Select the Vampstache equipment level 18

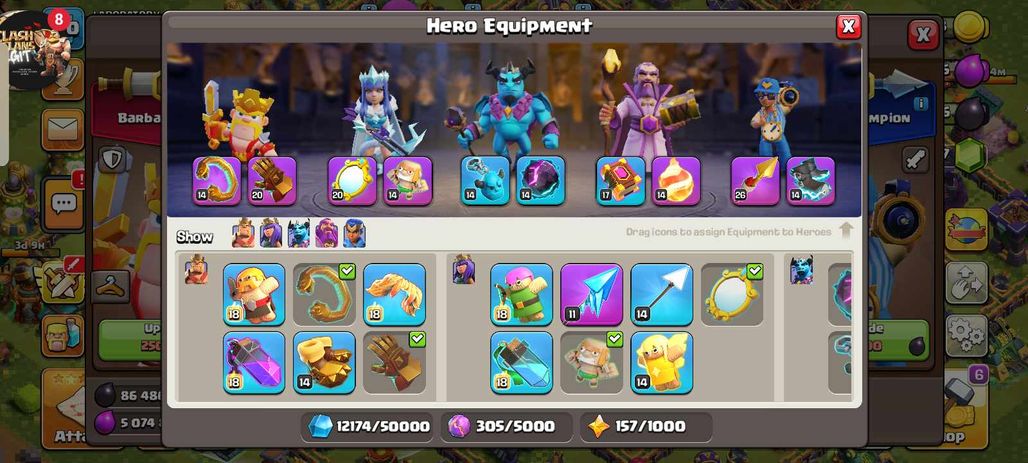coord(394,294)
